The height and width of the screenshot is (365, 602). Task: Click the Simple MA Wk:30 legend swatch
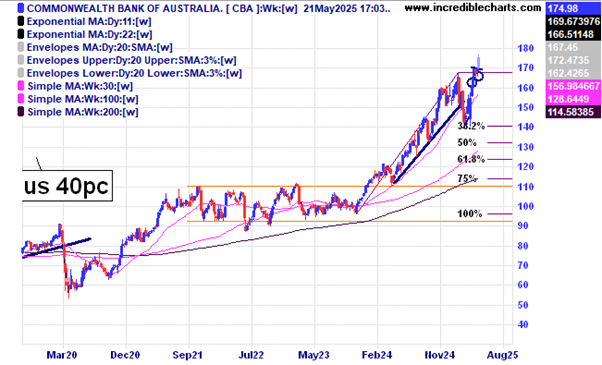click(x=21, y=86)
